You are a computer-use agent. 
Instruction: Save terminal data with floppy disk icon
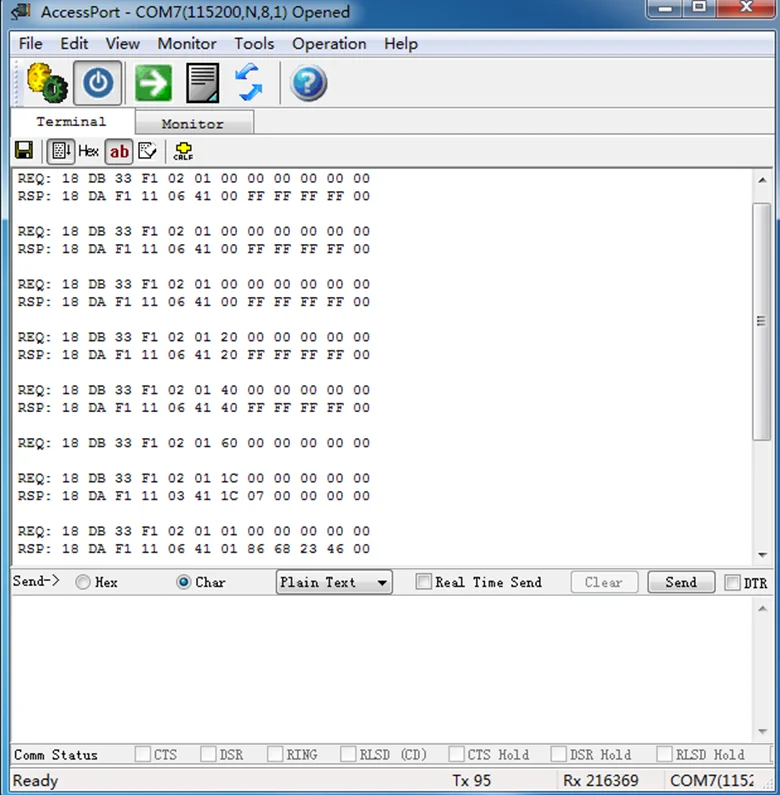coord(24,151)
